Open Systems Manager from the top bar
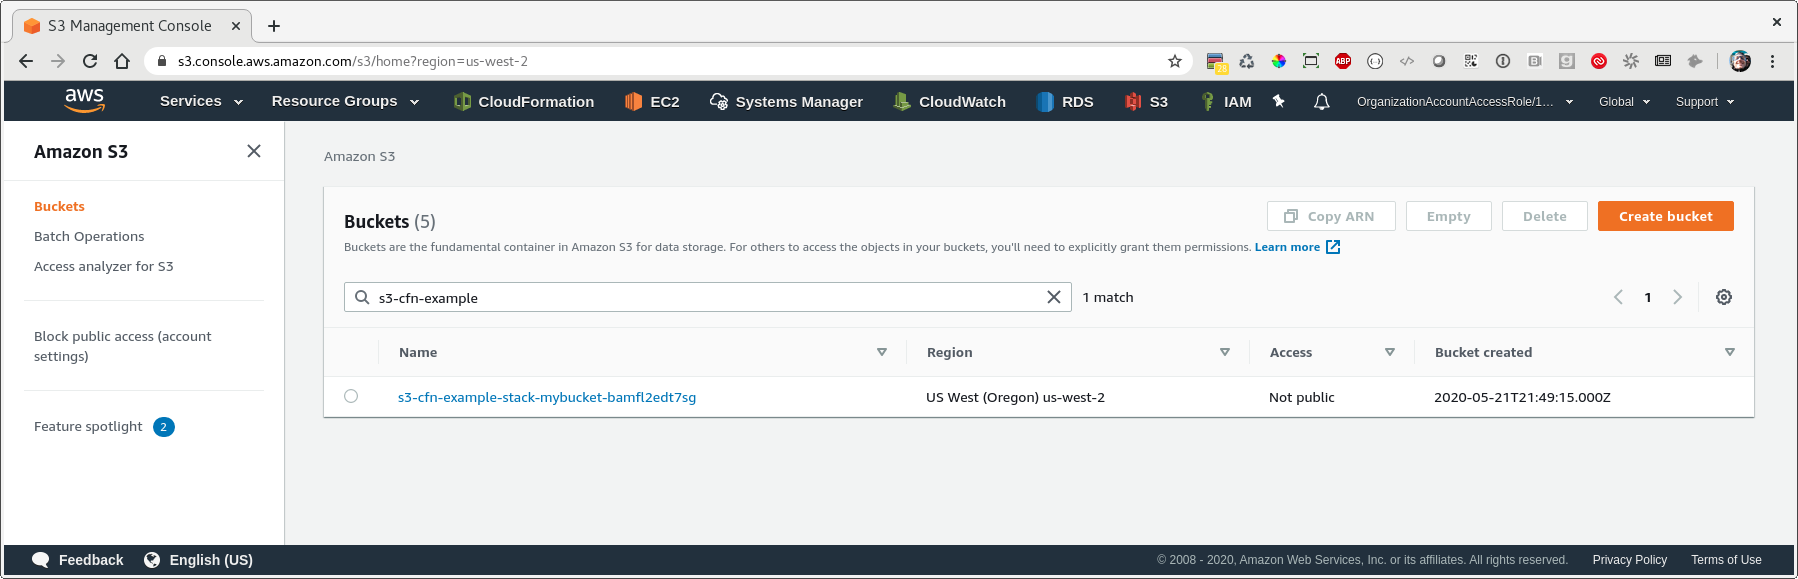Viewport: 1798px width, 579px height. [x=786, y=101]
